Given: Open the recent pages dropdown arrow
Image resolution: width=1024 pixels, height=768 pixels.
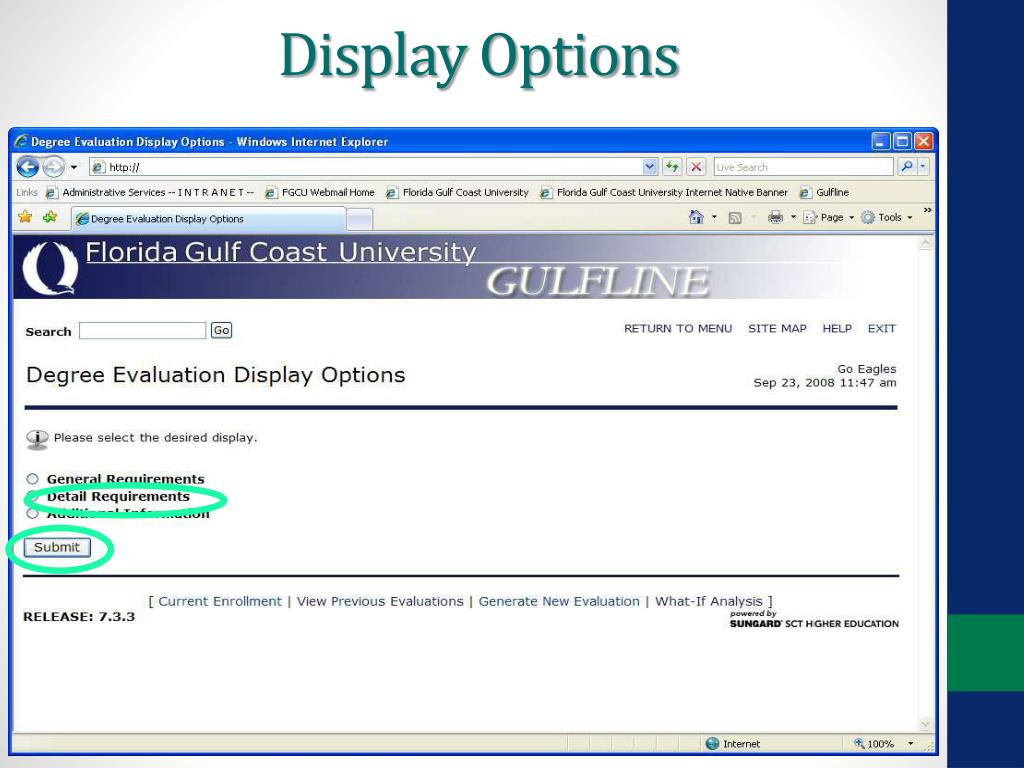Looking at the screenshot, I should (x=74, y=167).
